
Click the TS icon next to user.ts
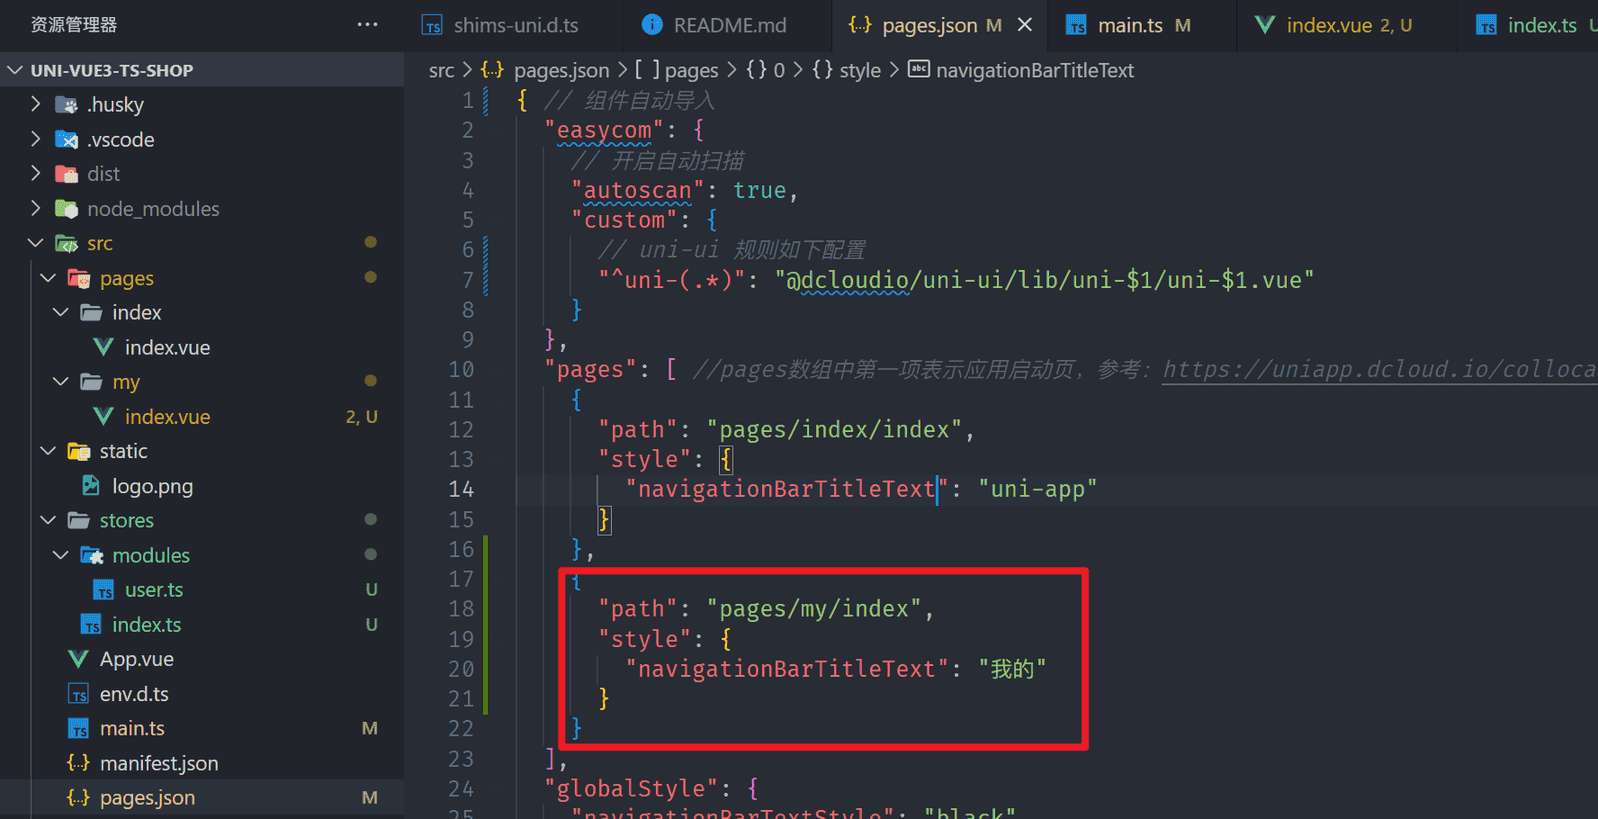click(x=103, y=590)
